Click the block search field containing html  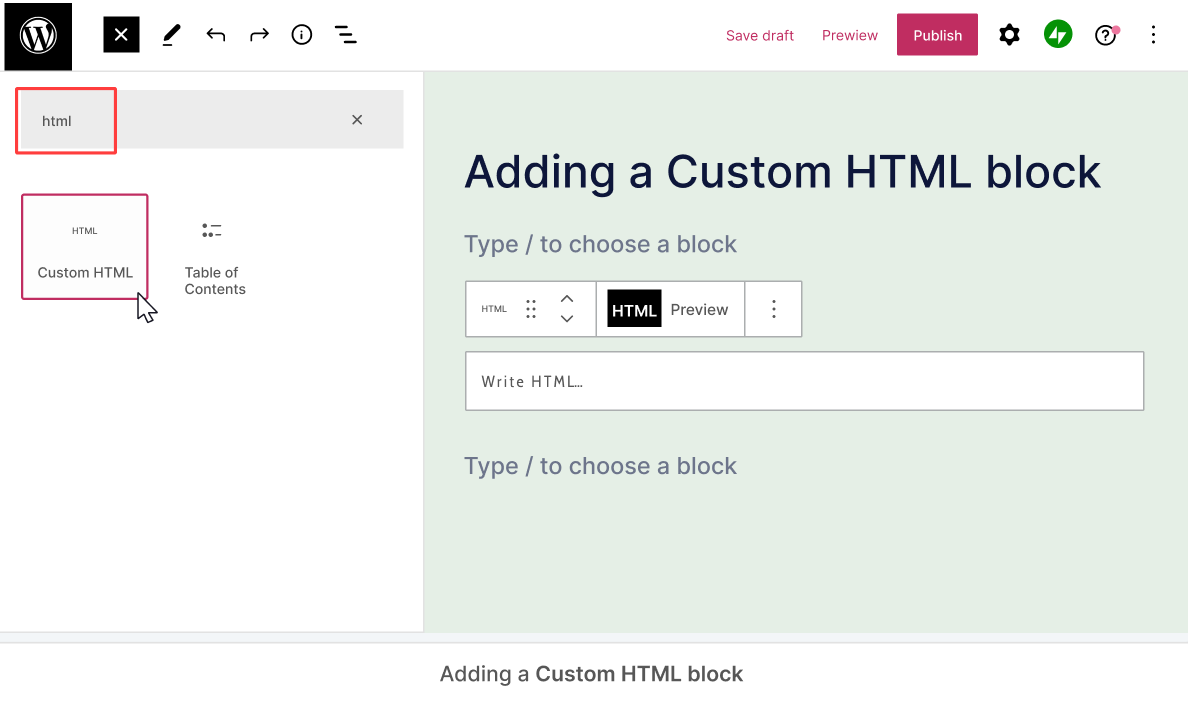(x=211, y=120)
